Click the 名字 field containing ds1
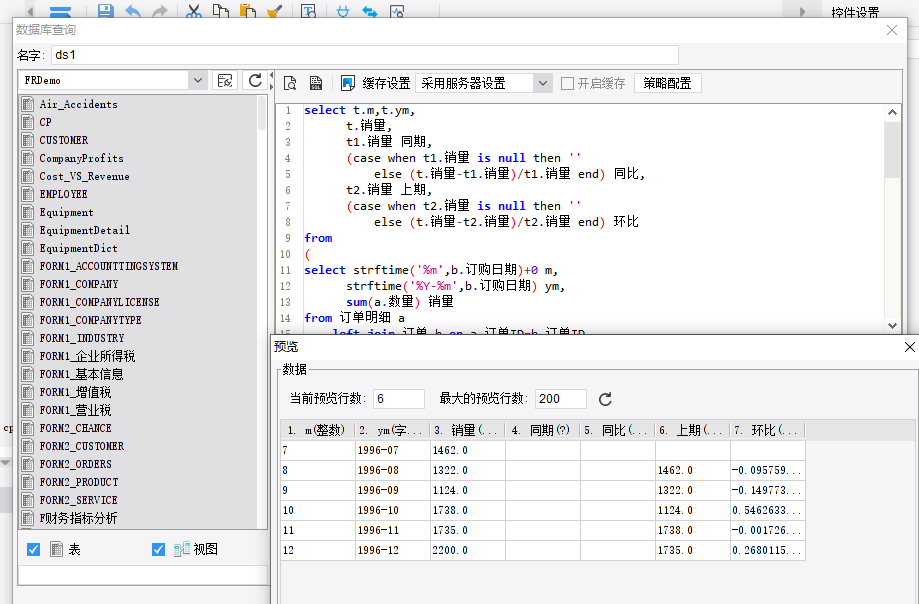Screen dimensions: 919x604 365,55
